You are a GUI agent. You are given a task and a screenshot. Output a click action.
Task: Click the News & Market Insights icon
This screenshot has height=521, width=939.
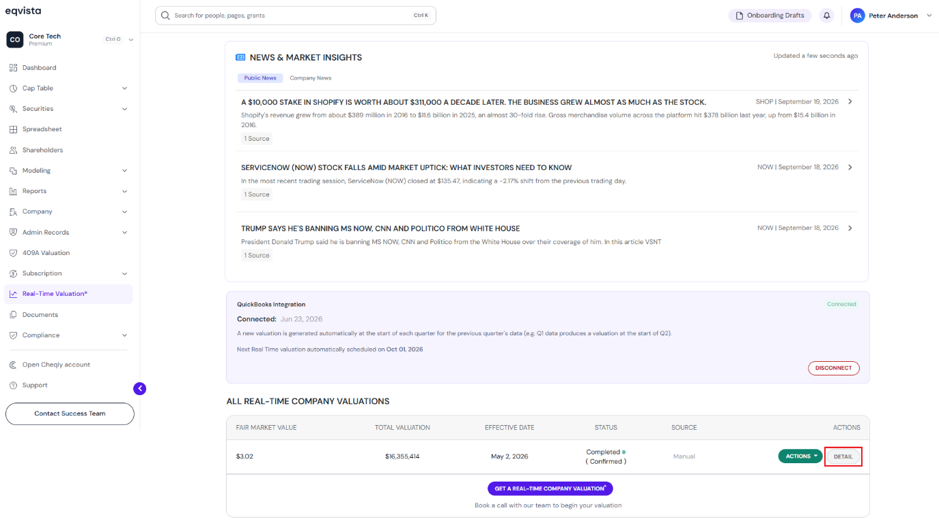click(240, 57)
